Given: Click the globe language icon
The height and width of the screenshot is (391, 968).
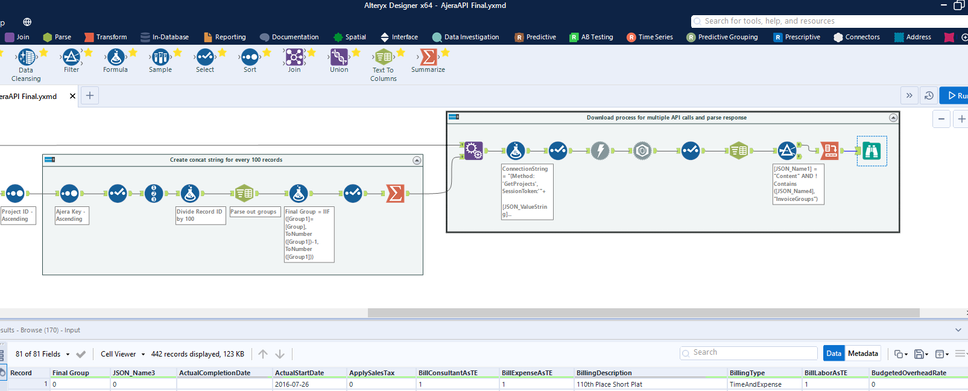Looking at the screenshot, I should click(x=27, y=22).
